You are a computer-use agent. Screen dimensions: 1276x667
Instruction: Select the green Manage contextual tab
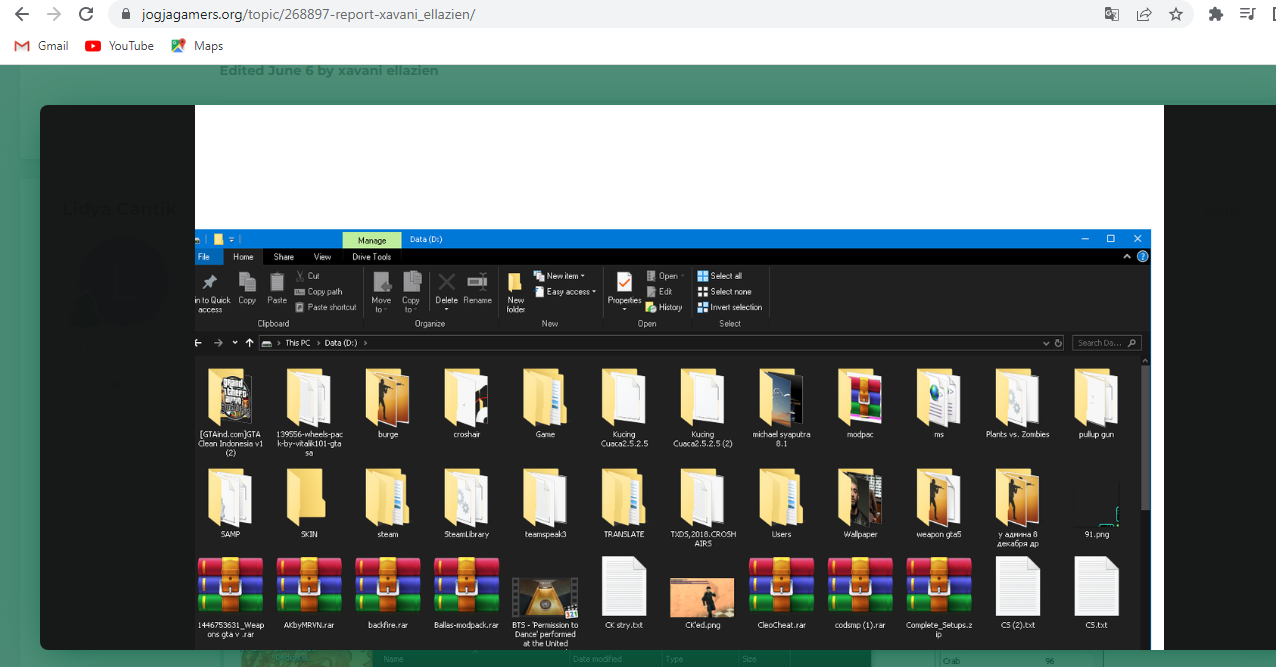coord(372,240)
